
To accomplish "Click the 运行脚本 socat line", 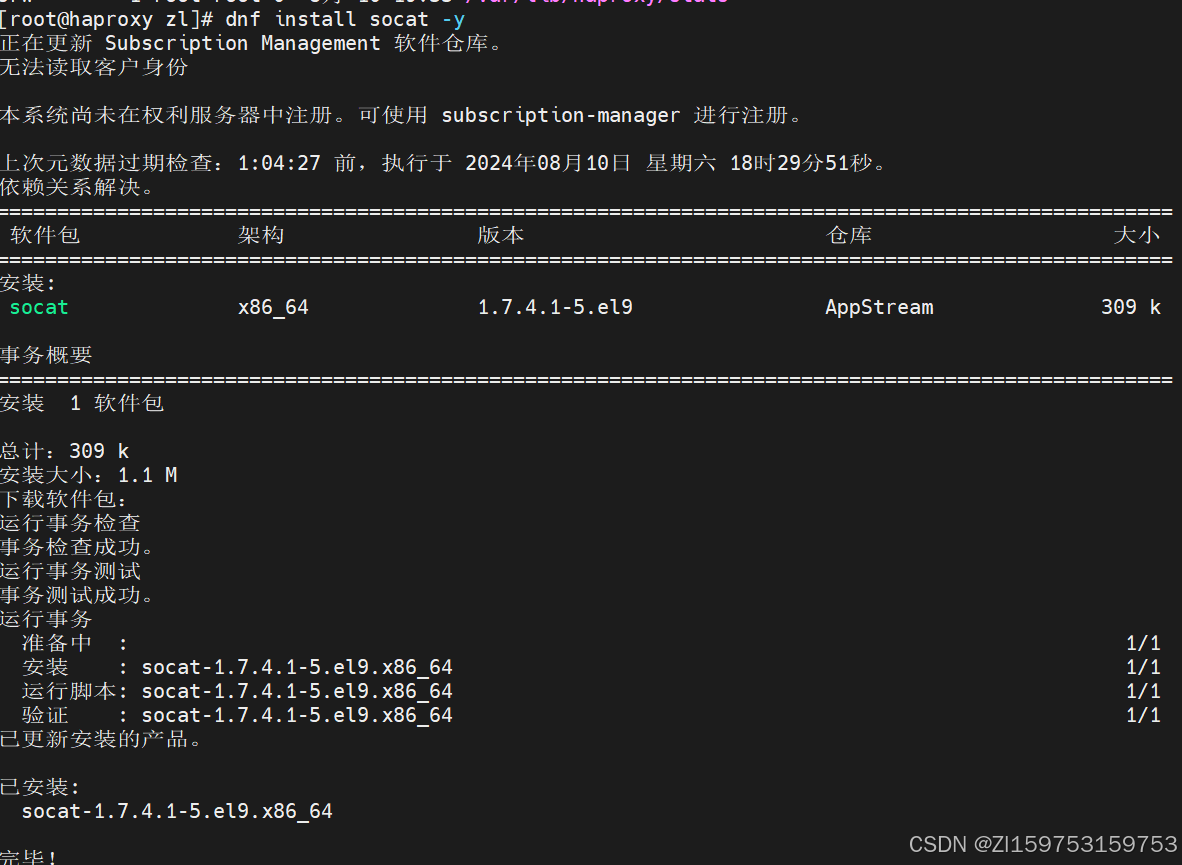I will coord(237,692).
